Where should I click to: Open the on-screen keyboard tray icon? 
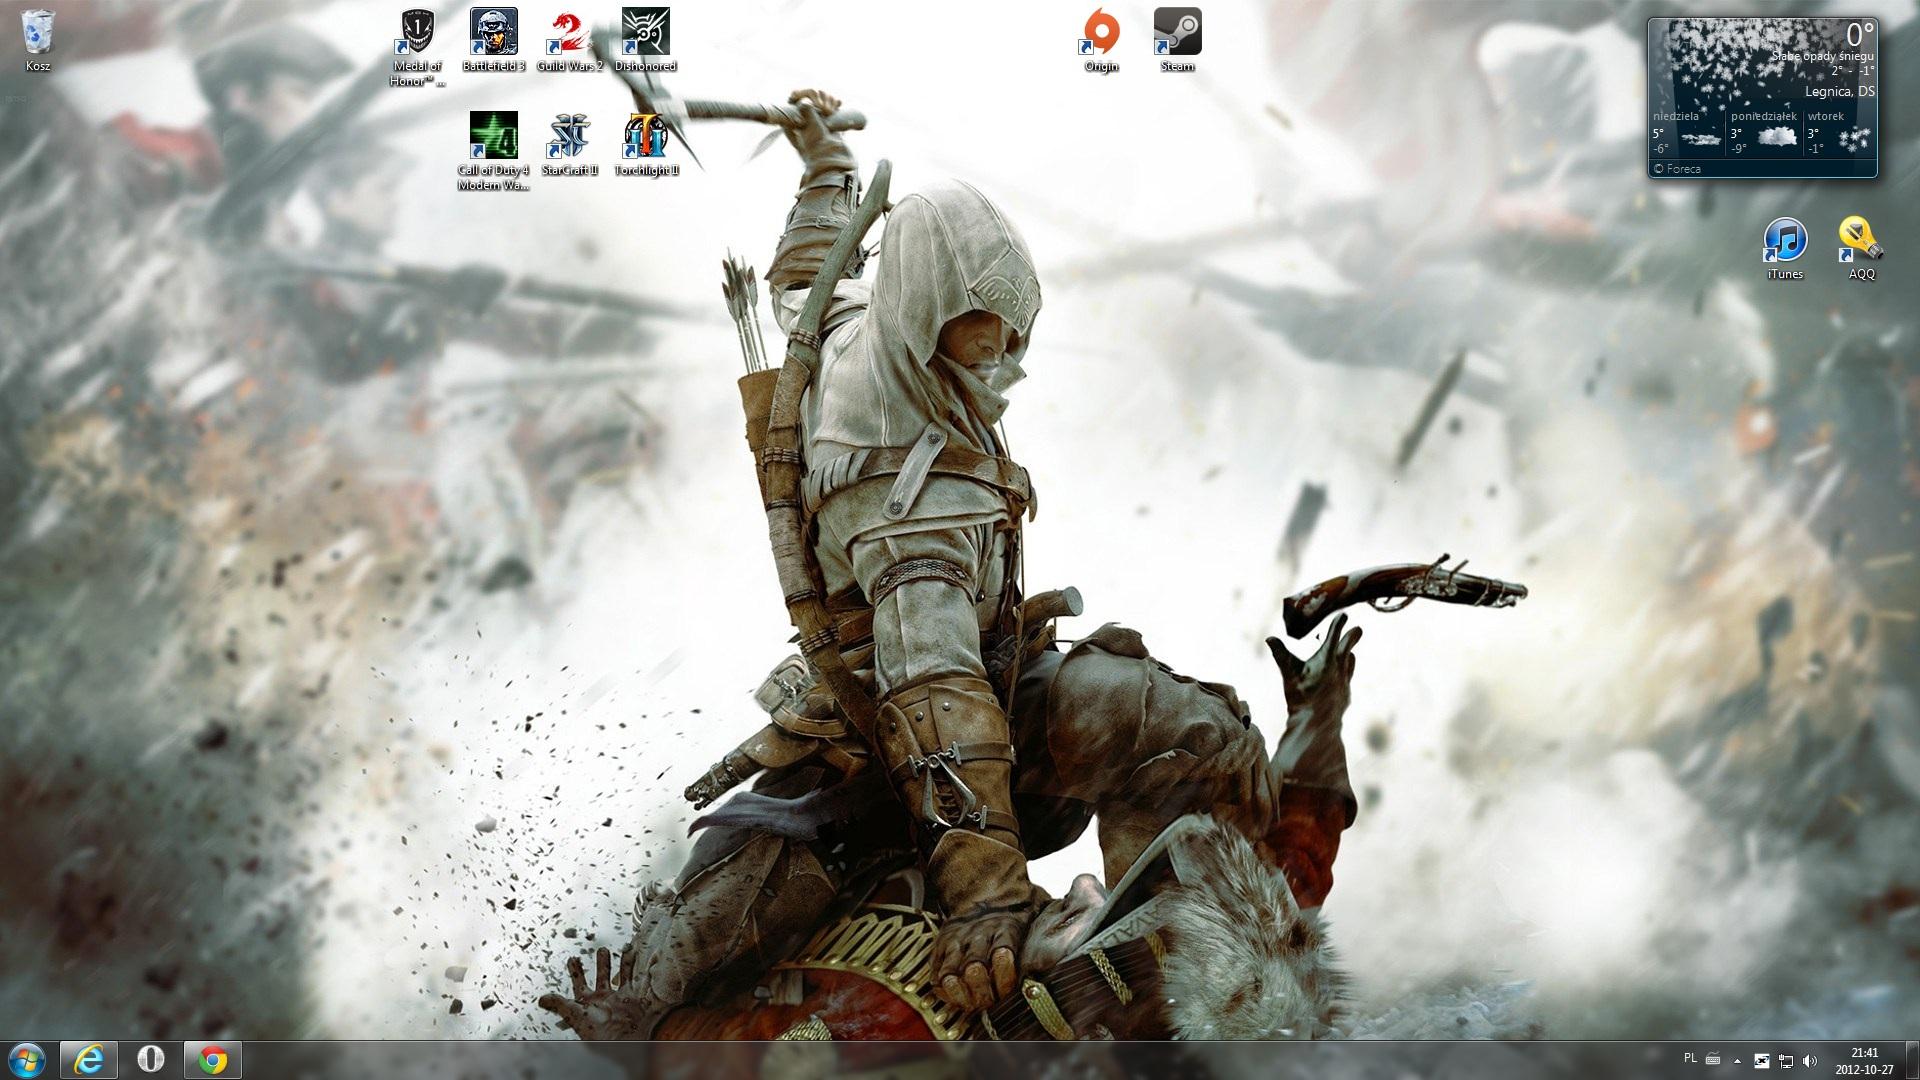(1713, 1059)
